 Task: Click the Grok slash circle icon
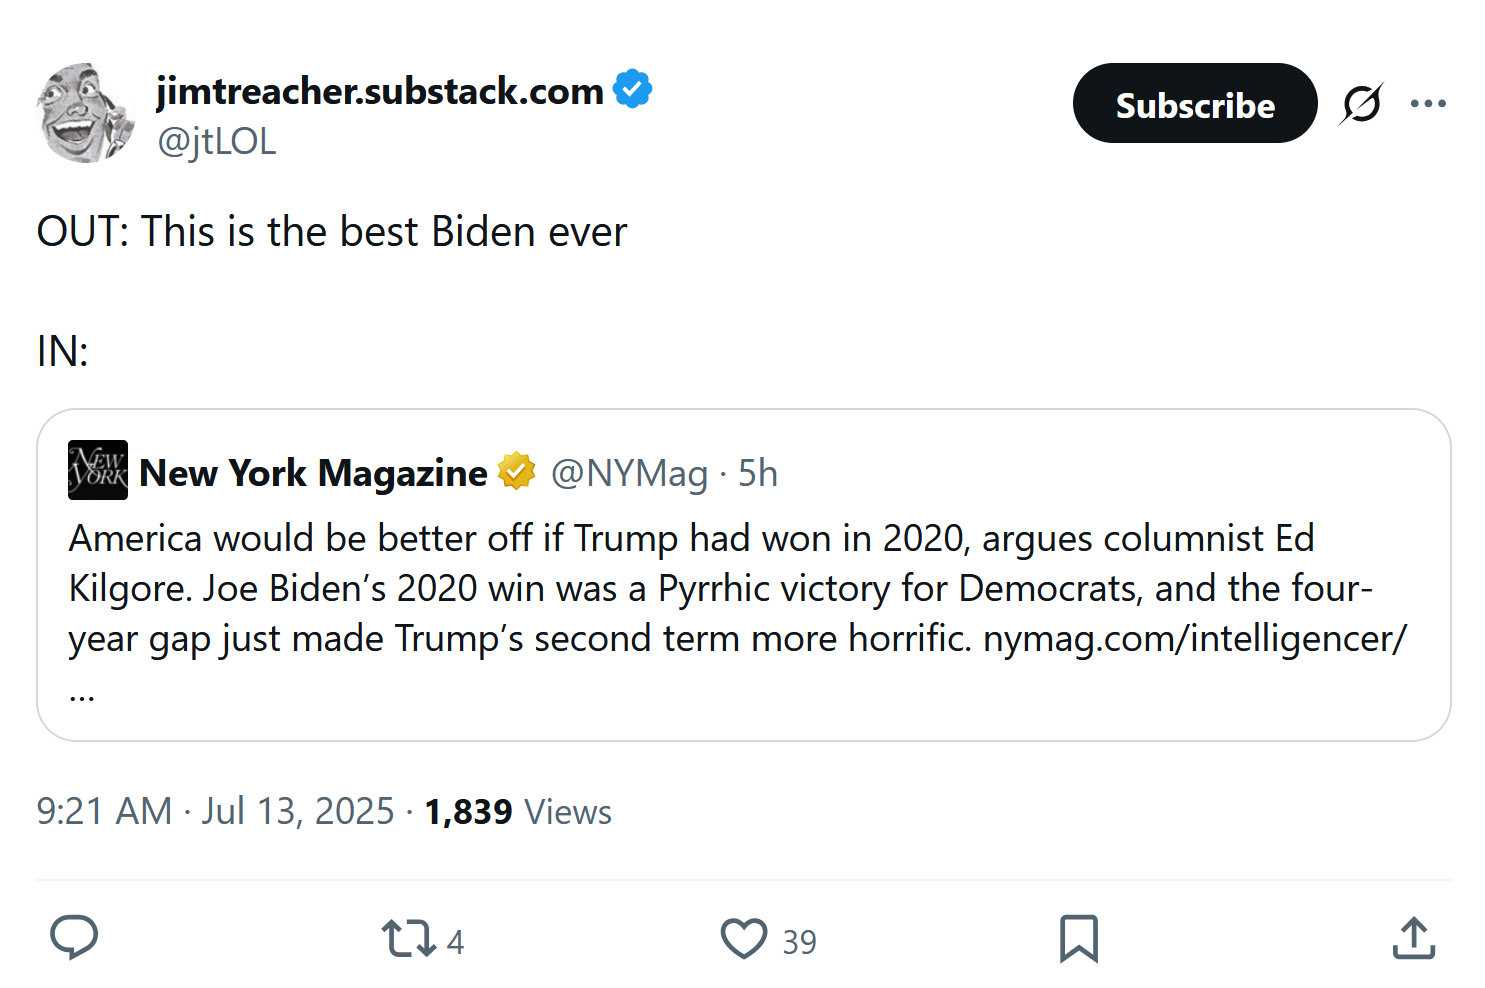point(1361,103)
